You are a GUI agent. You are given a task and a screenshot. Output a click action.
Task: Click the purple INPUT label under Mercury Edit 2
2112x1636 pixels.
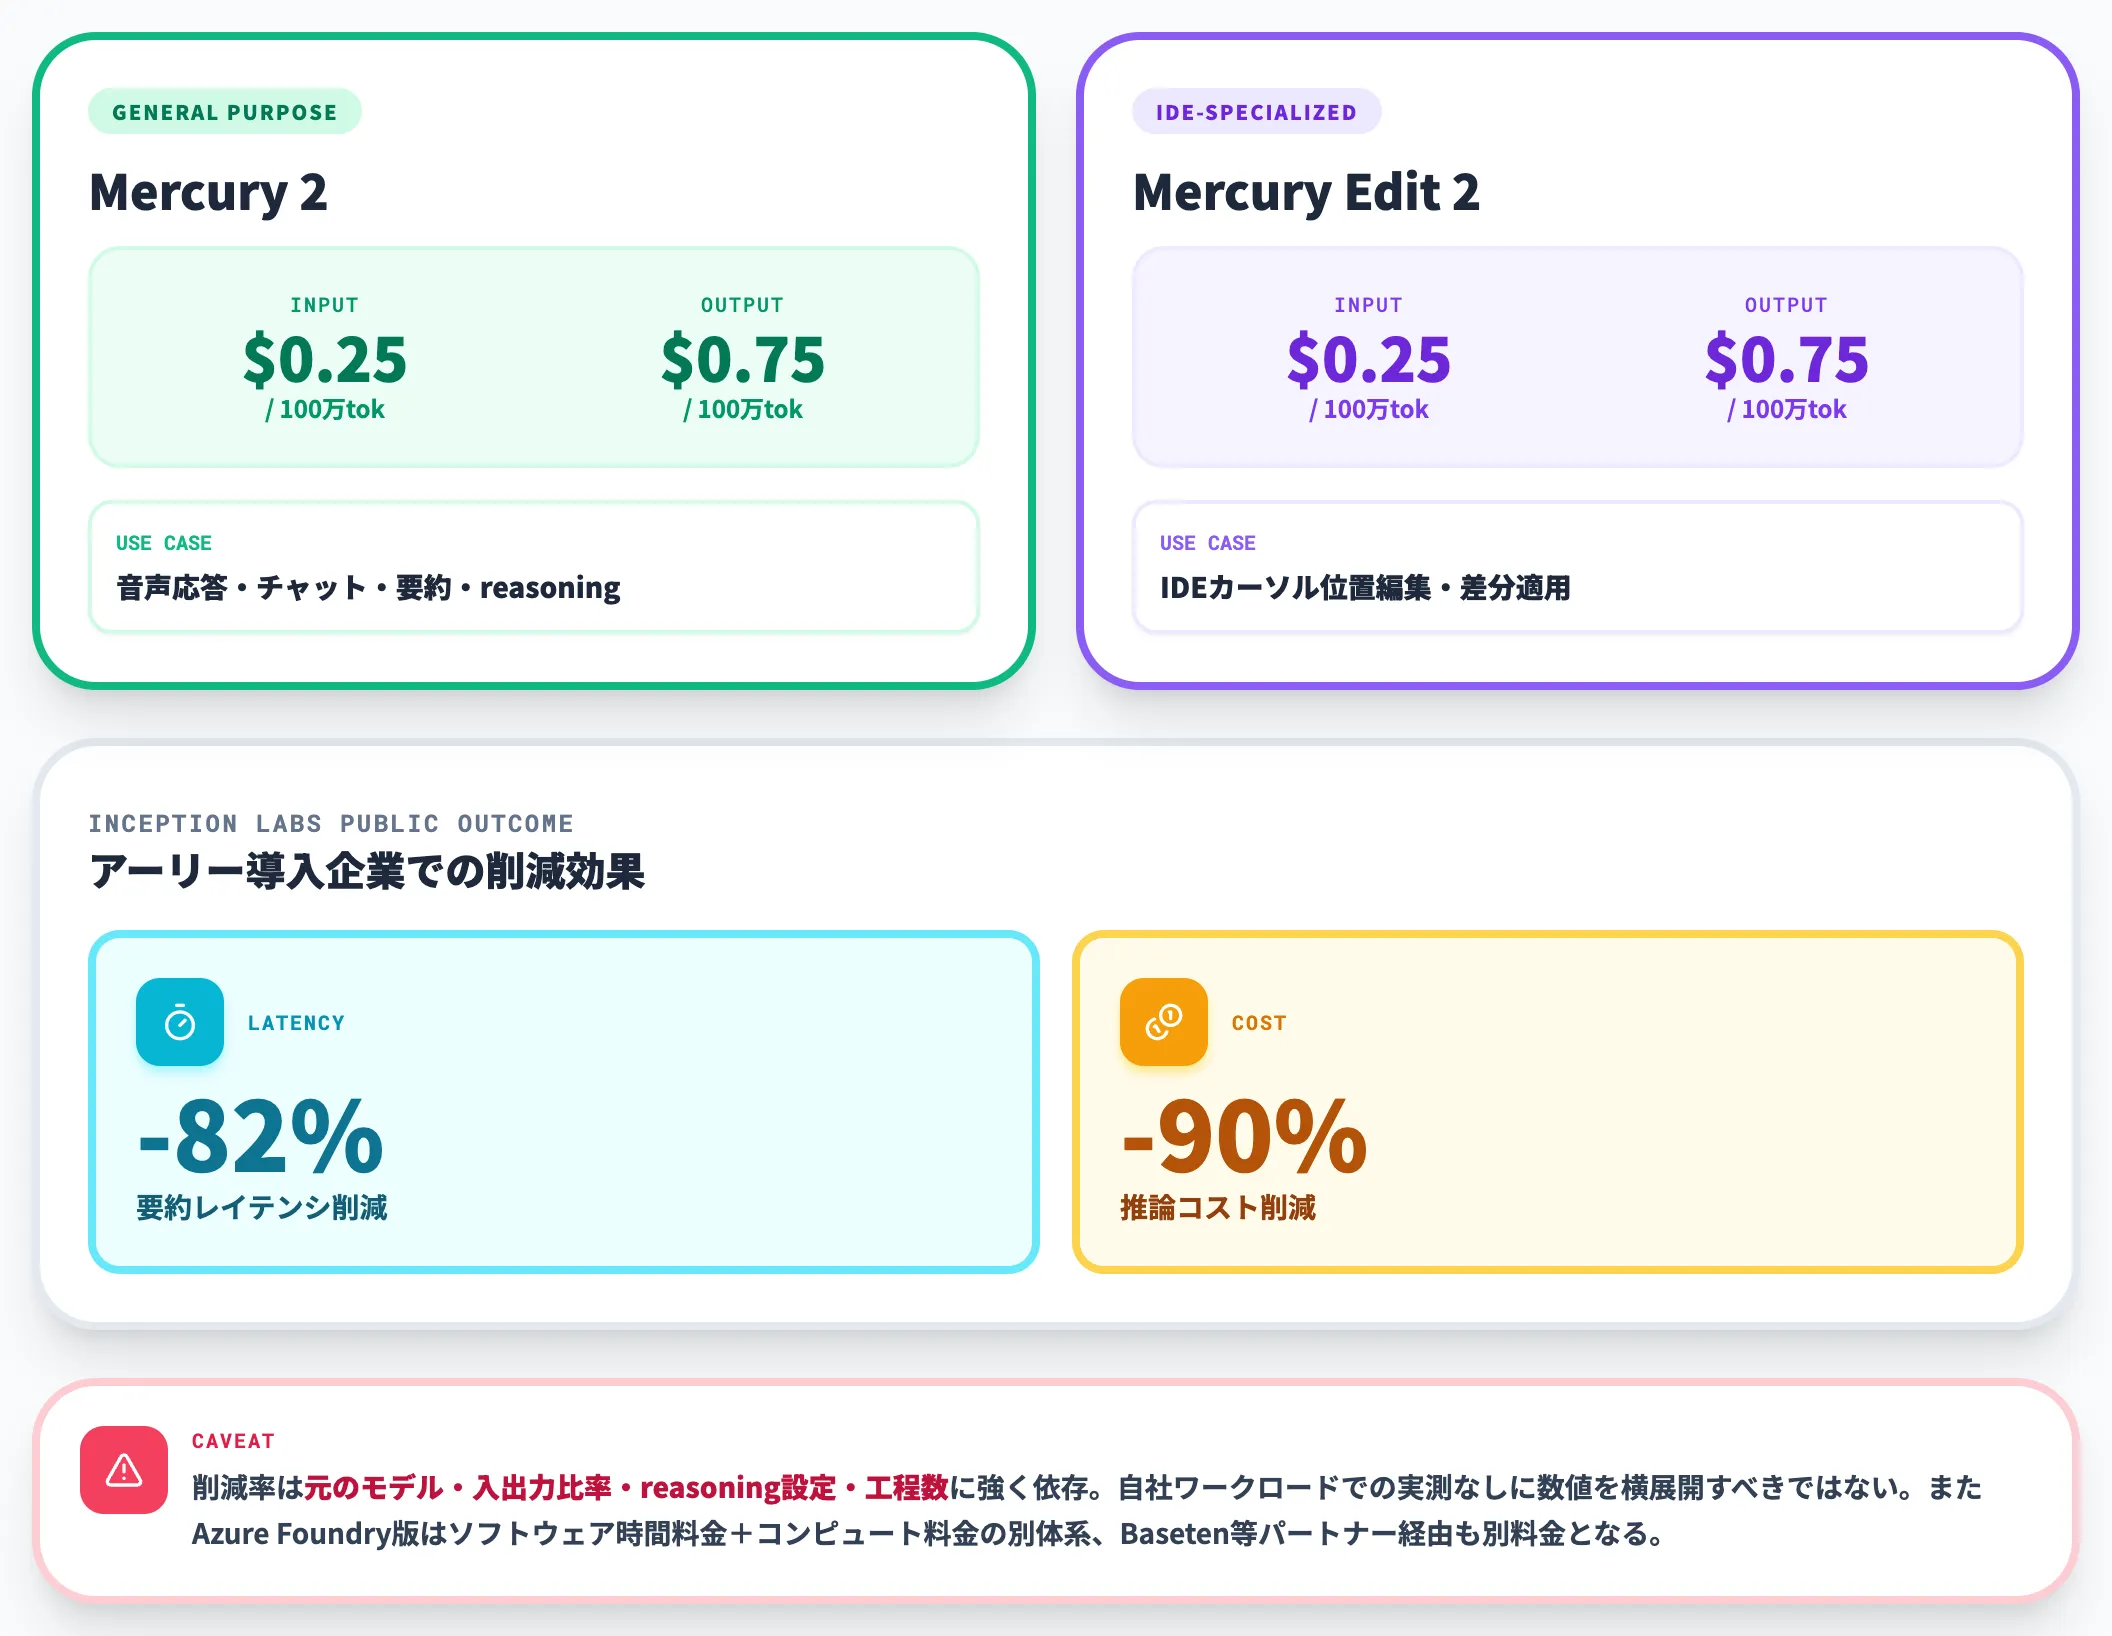pyautogui.click(x=1369, y=305)
